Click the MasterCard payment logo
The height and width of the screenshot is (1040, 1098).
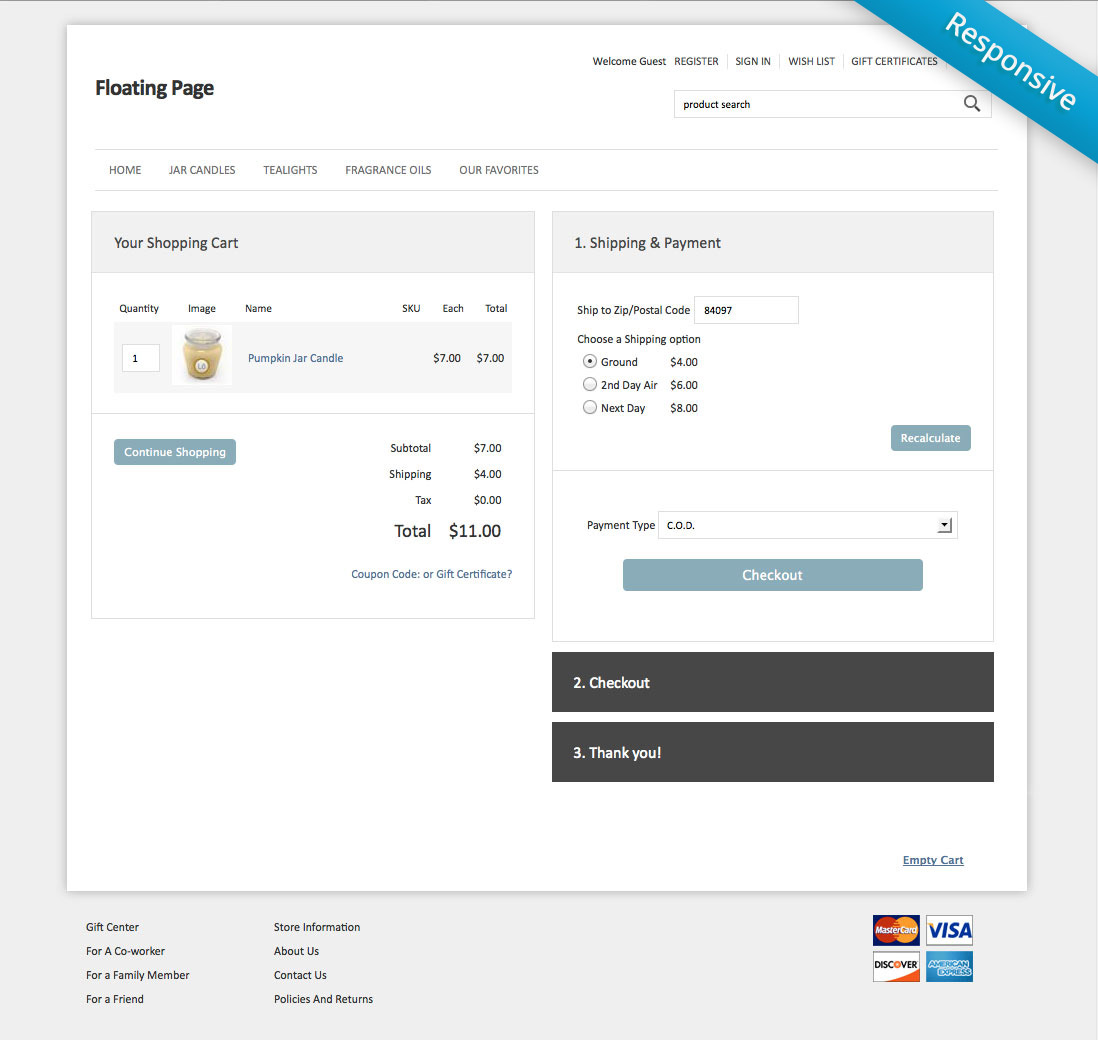pos(895,930)
